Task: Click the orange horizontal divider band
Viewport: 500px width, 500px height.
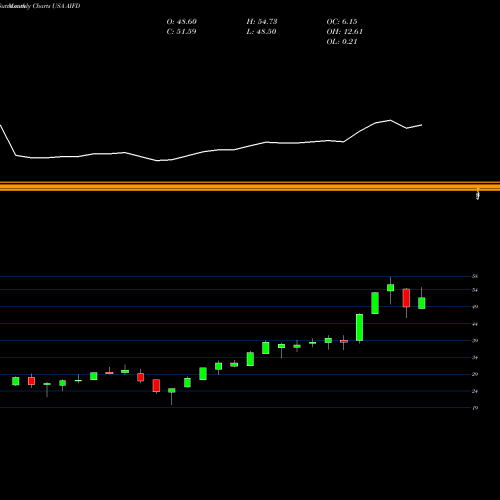Action: coord(250,186)
